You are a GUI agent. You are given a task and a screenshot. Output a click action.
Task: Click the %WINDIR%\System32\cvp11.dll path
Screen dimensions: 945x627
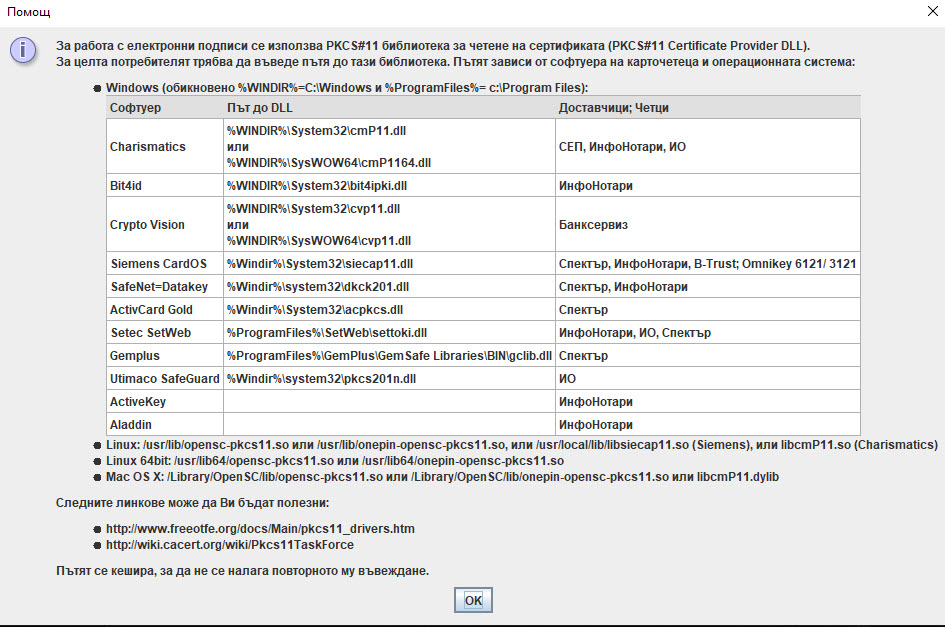click(x=313, y=209)
